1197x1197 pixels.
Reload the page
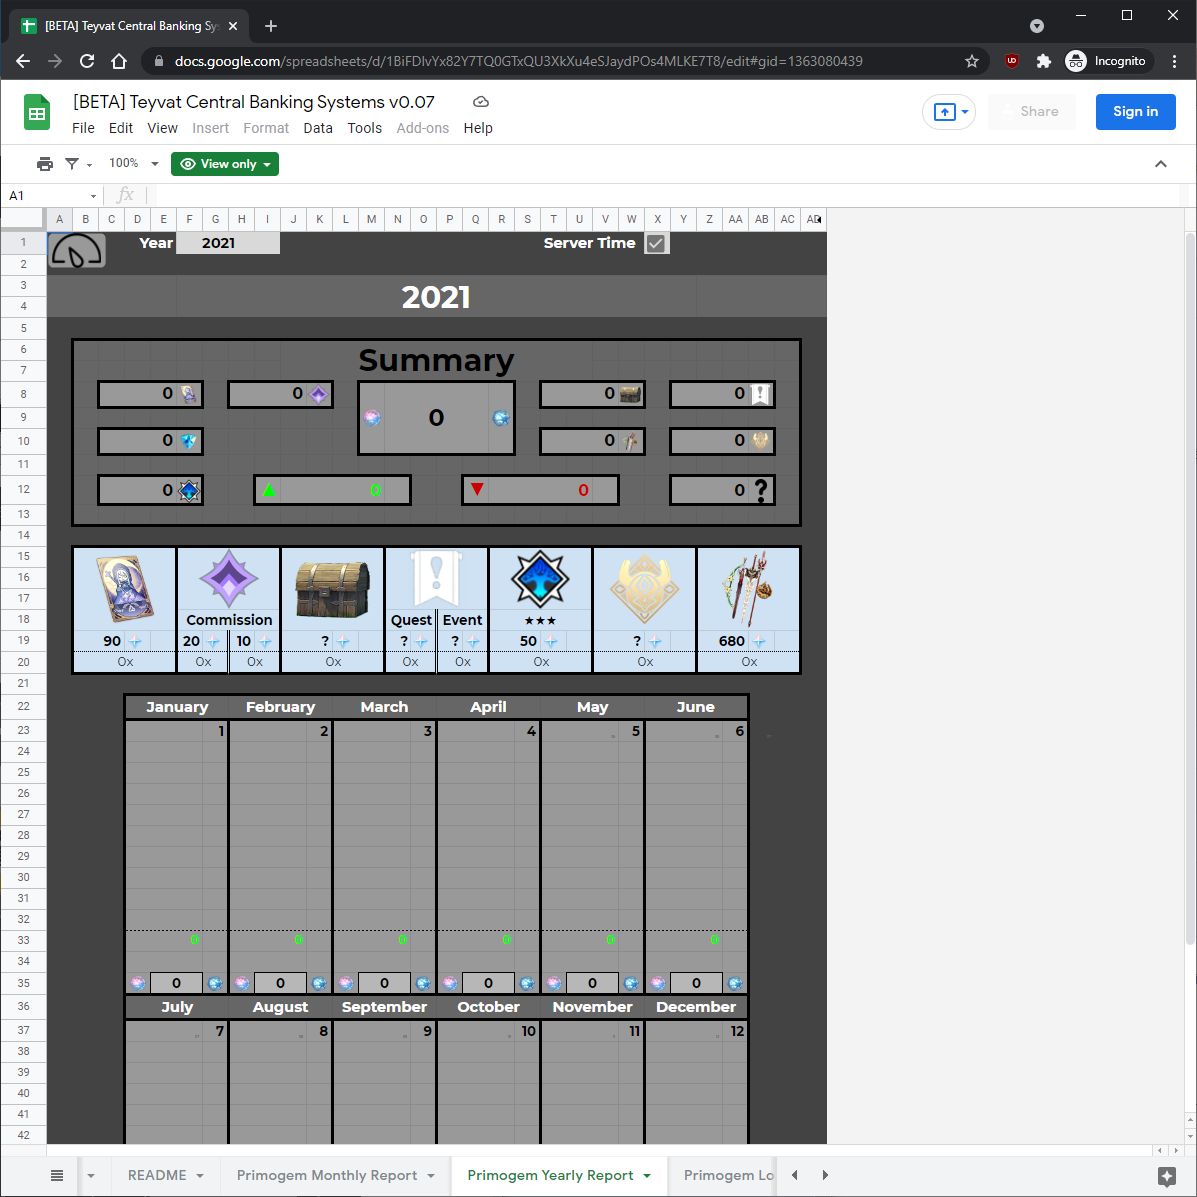tap(87, 61)
